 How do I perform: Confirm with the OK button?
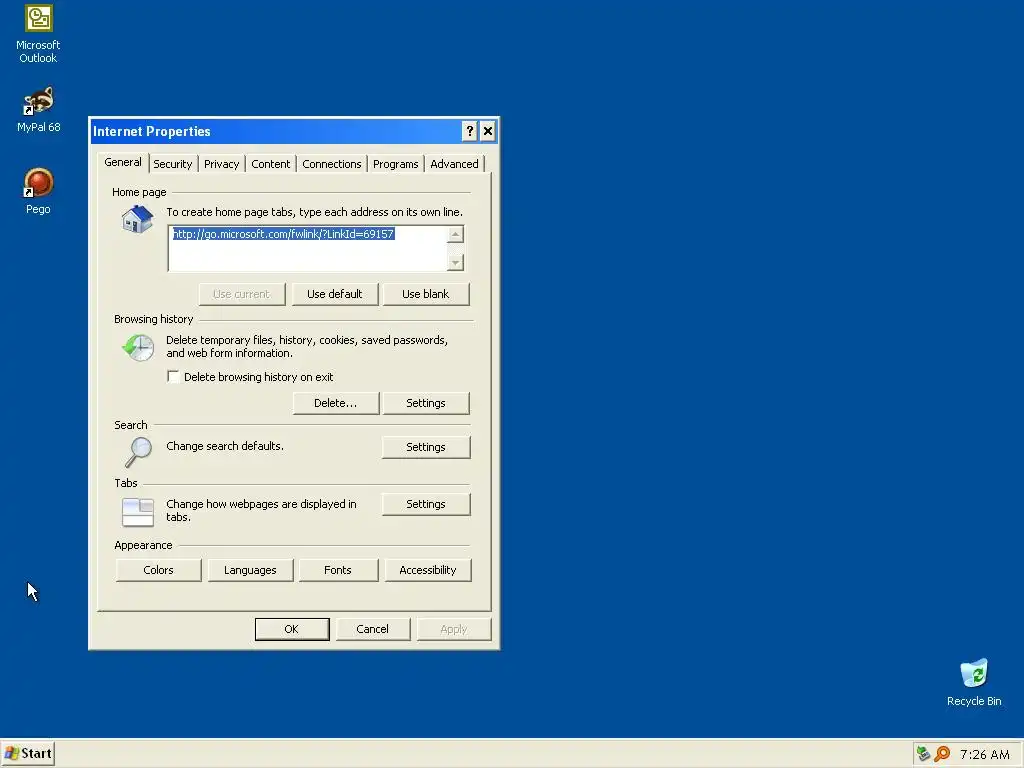[x=292, y=629]
